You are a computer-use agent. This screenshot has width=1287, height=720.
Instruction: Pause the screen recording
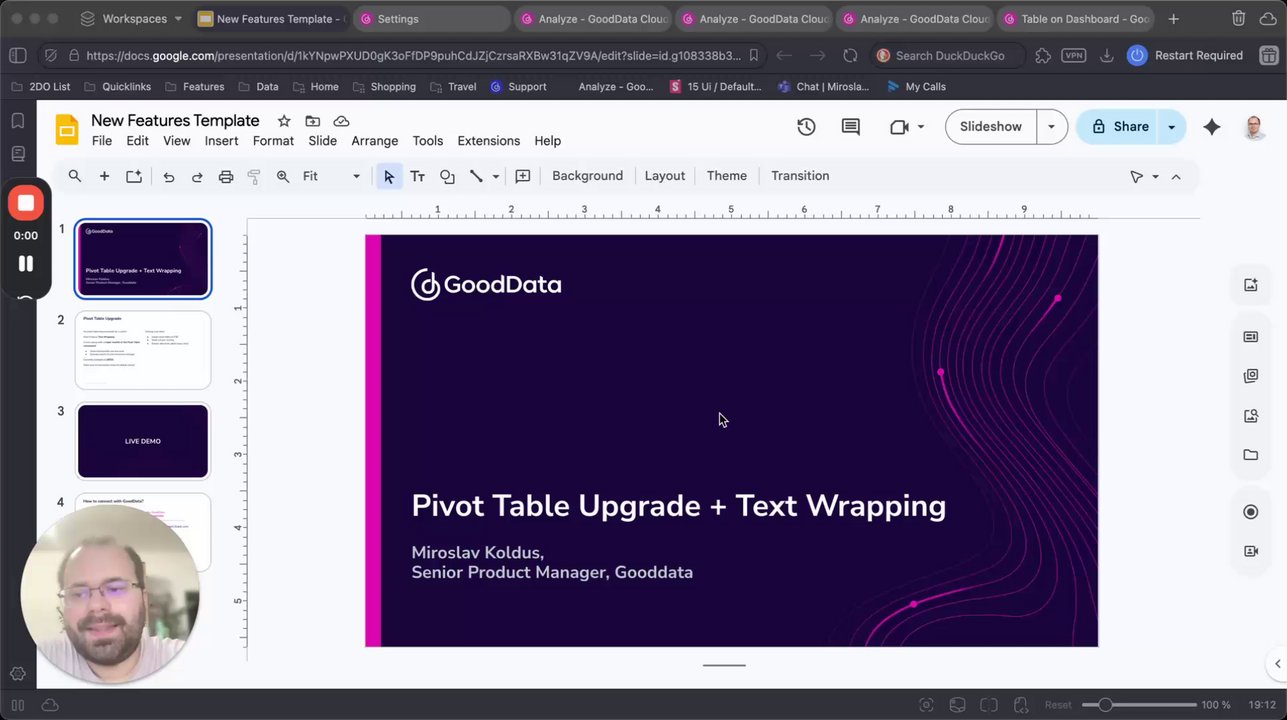(26, 264)
